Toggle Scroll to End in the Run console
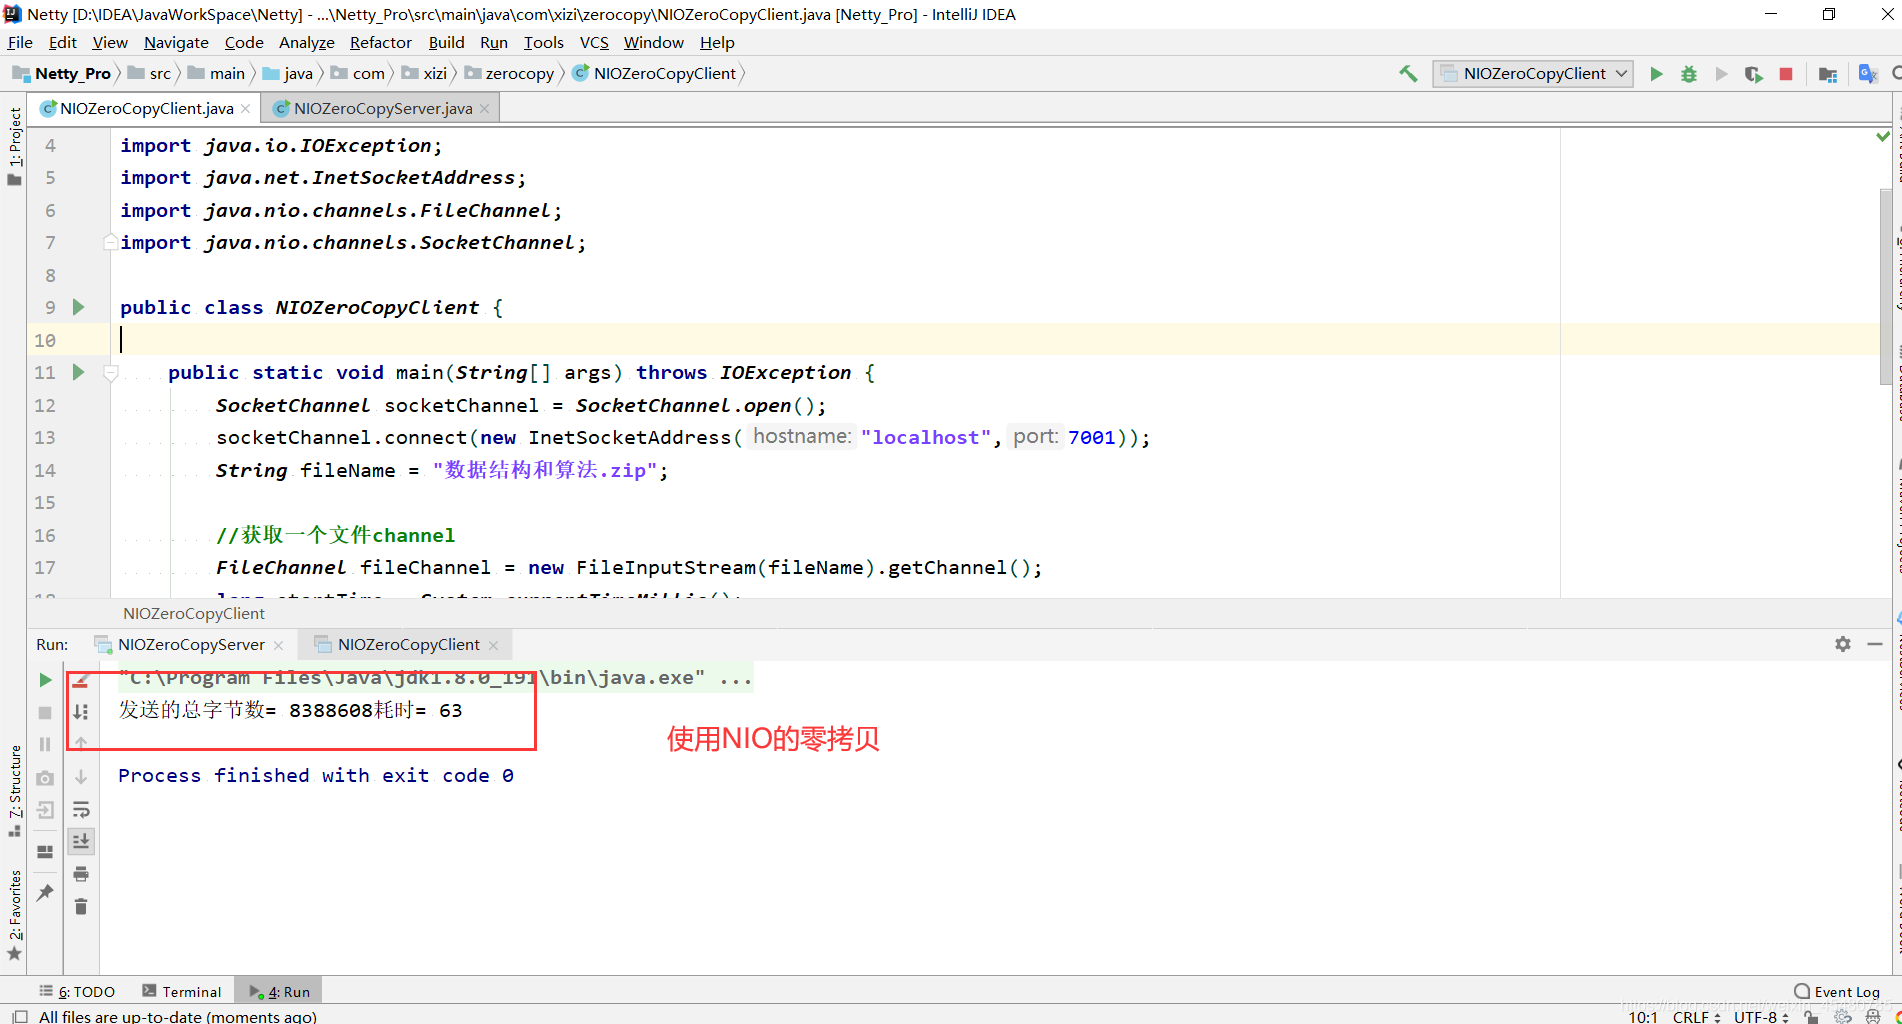 click(81, 841)
